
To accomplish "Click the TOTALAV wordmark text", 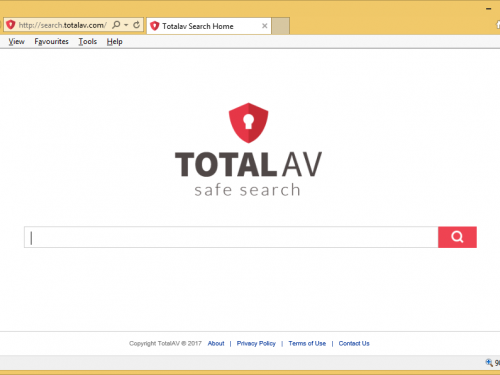I will click(x=248, y=164).
